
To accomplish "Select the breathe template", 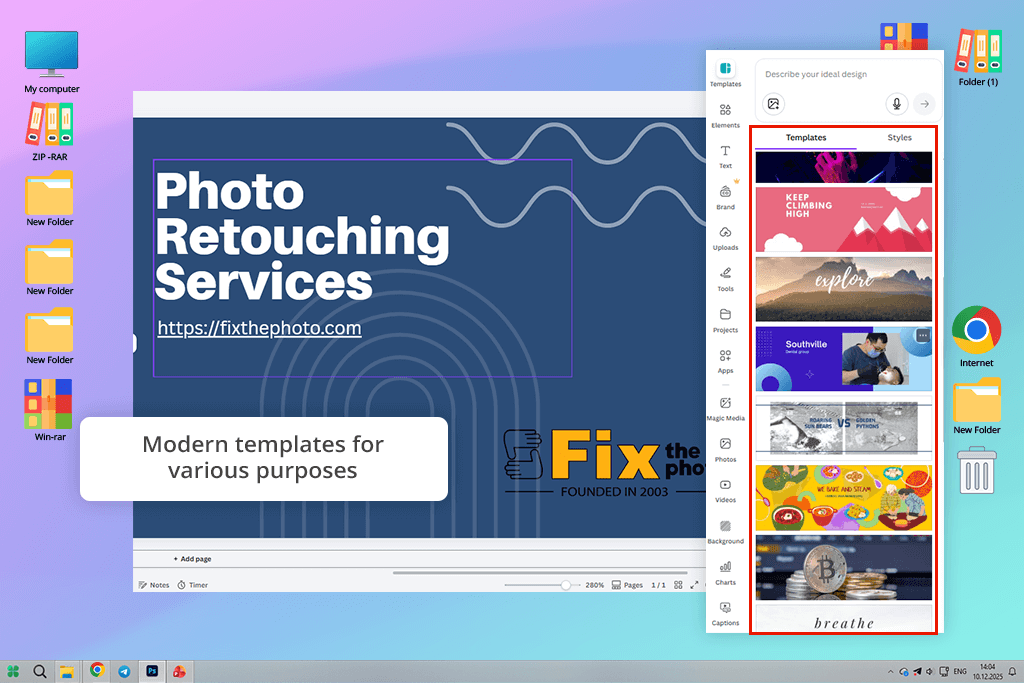I will click(x=844, y=618).
